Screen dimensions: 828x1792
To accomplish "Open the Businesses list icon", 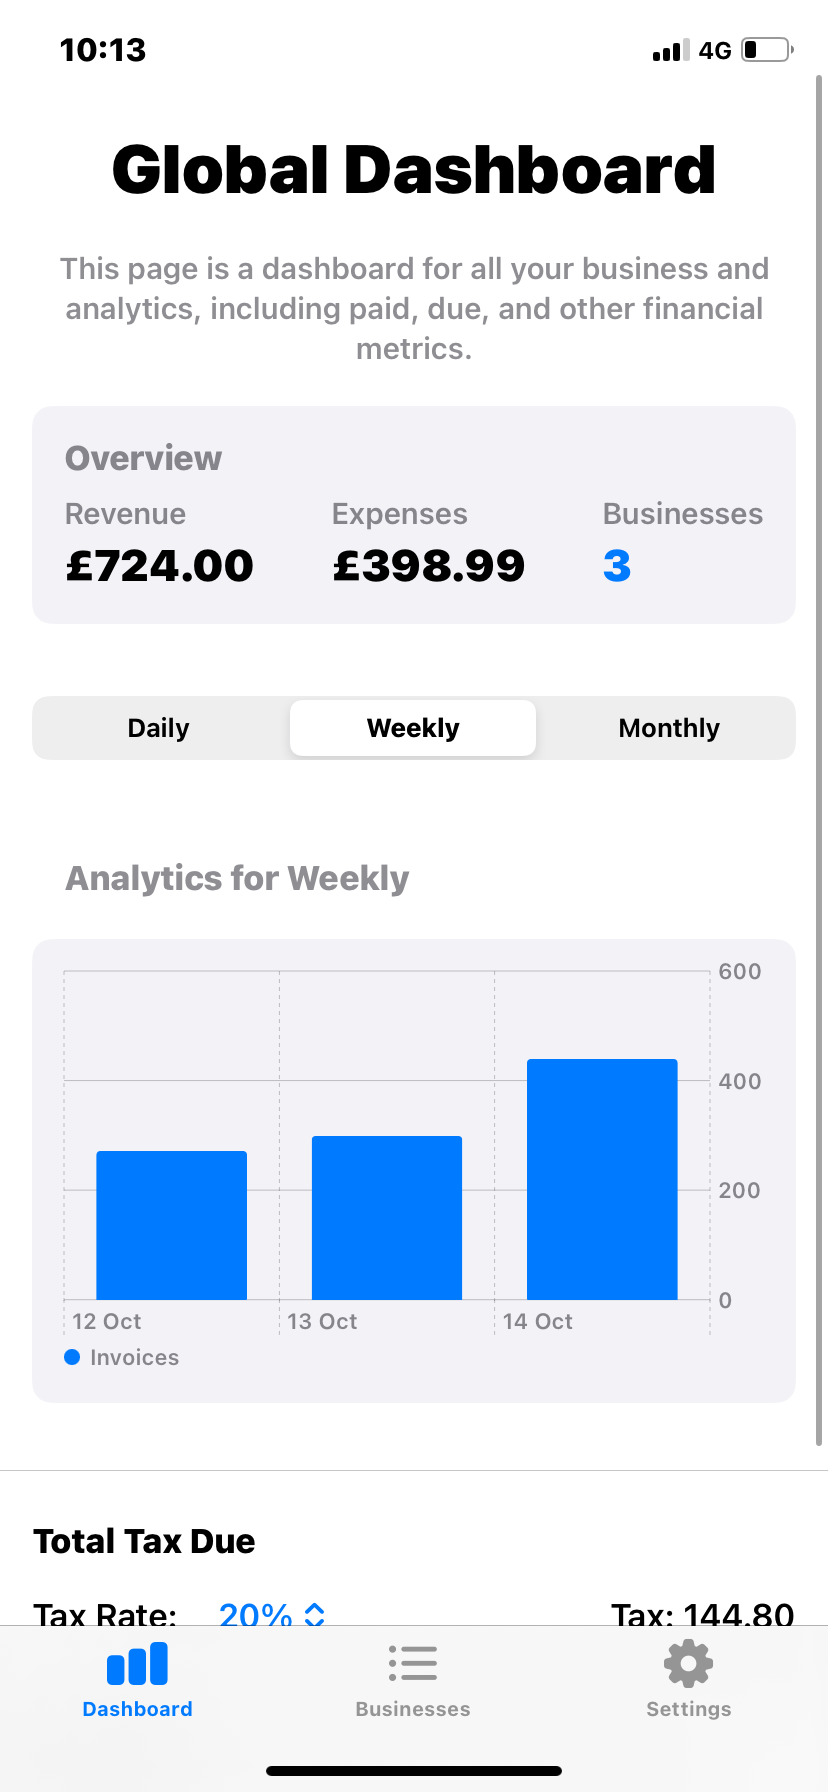I will click(413, 1664).
